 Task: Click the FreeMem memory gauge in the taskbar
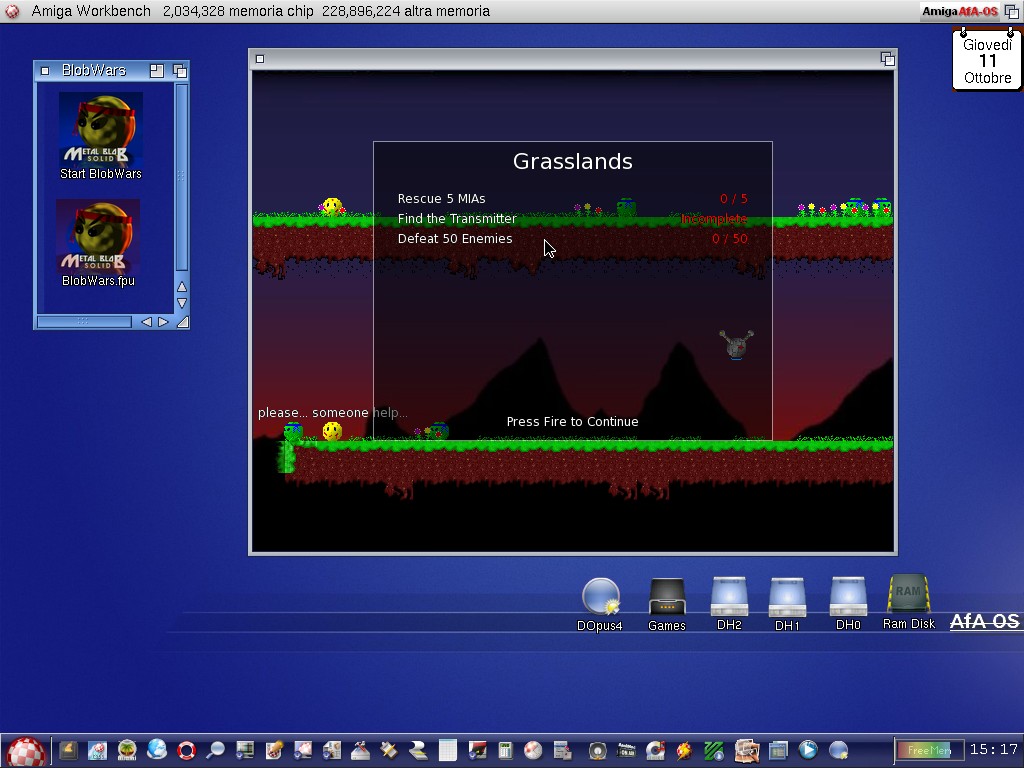tap(929, 750)
